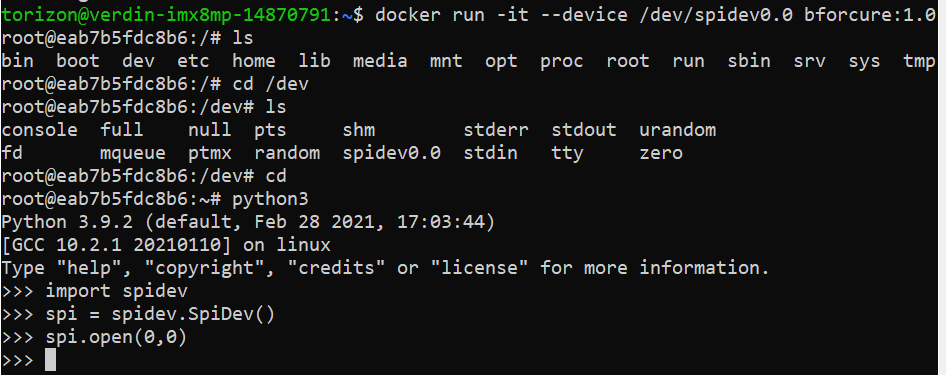946x375 pixels.
Task: Click the blinking cursor at Python prompt
Action: (51, 361)
